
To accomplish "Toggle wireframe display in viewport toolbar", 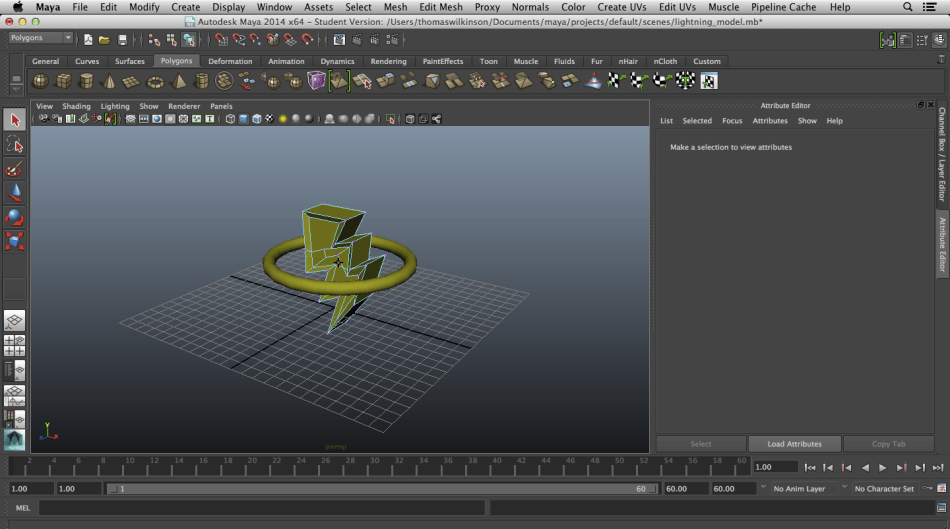I will (x=230, y=119).
